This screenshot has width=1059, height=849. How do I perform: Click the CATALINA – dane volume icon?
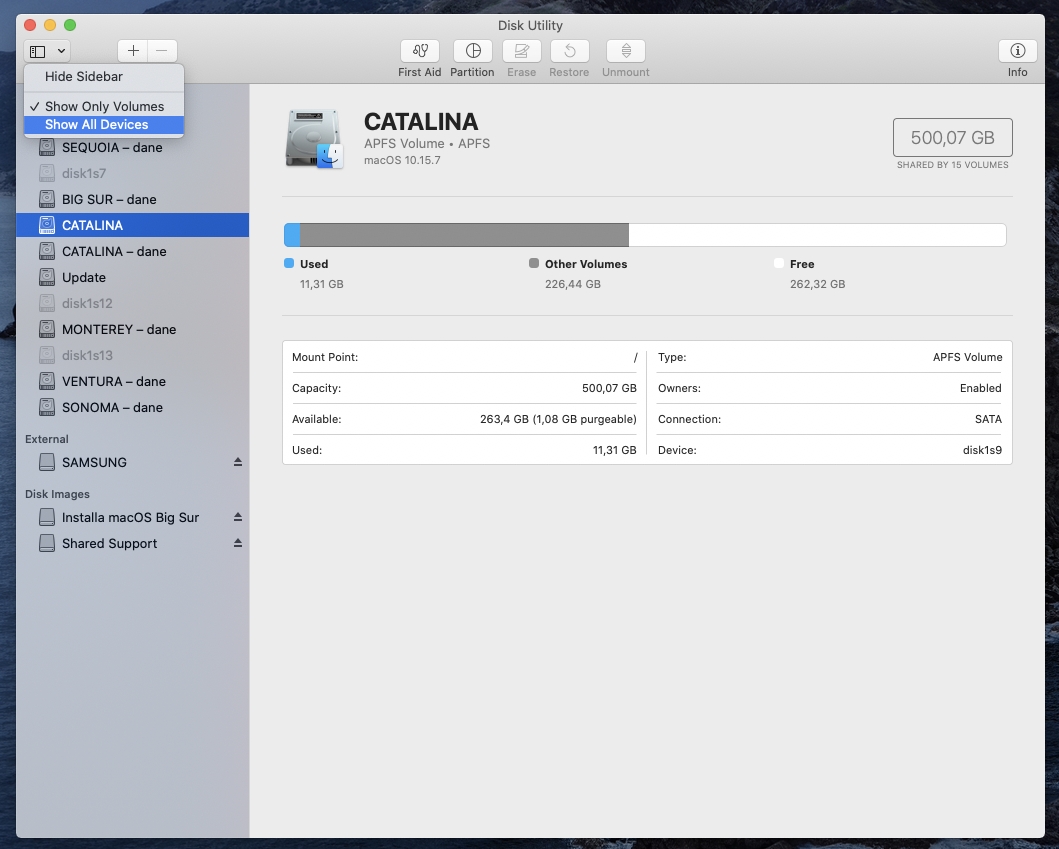pyautogui.click(x=47, y=251)
